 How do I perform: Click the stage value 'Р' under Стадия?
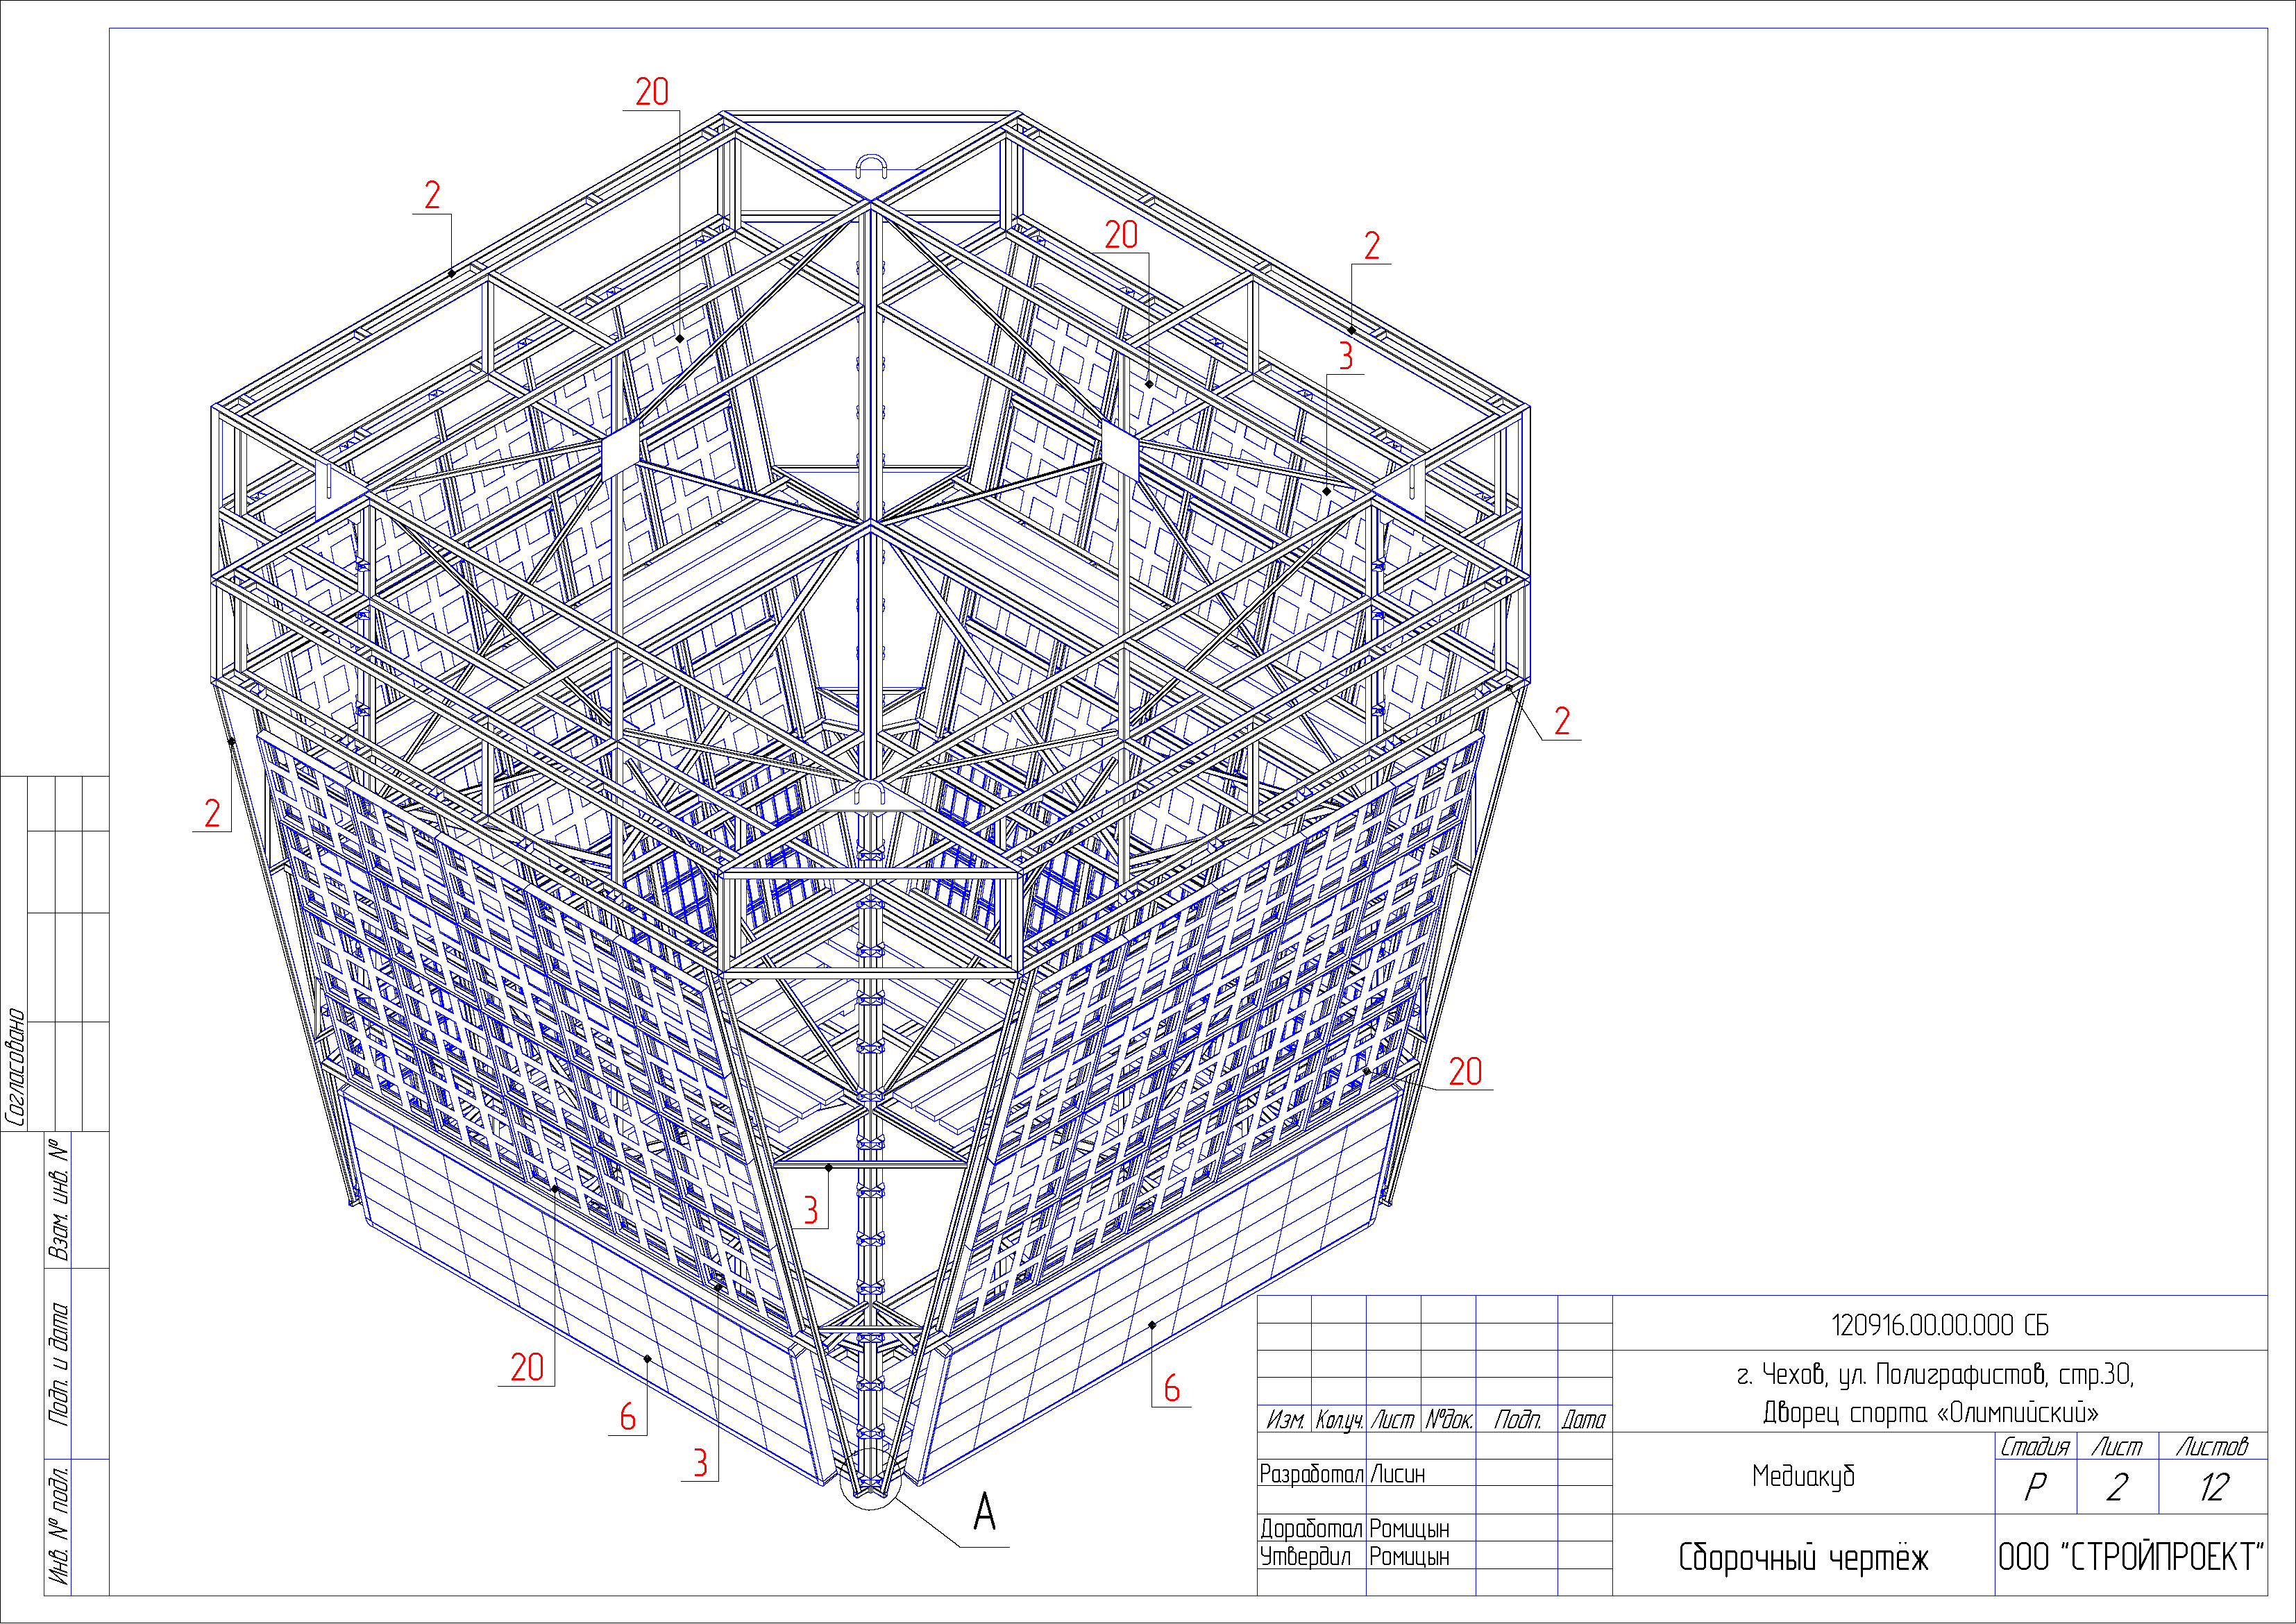pos(2035,1488)
